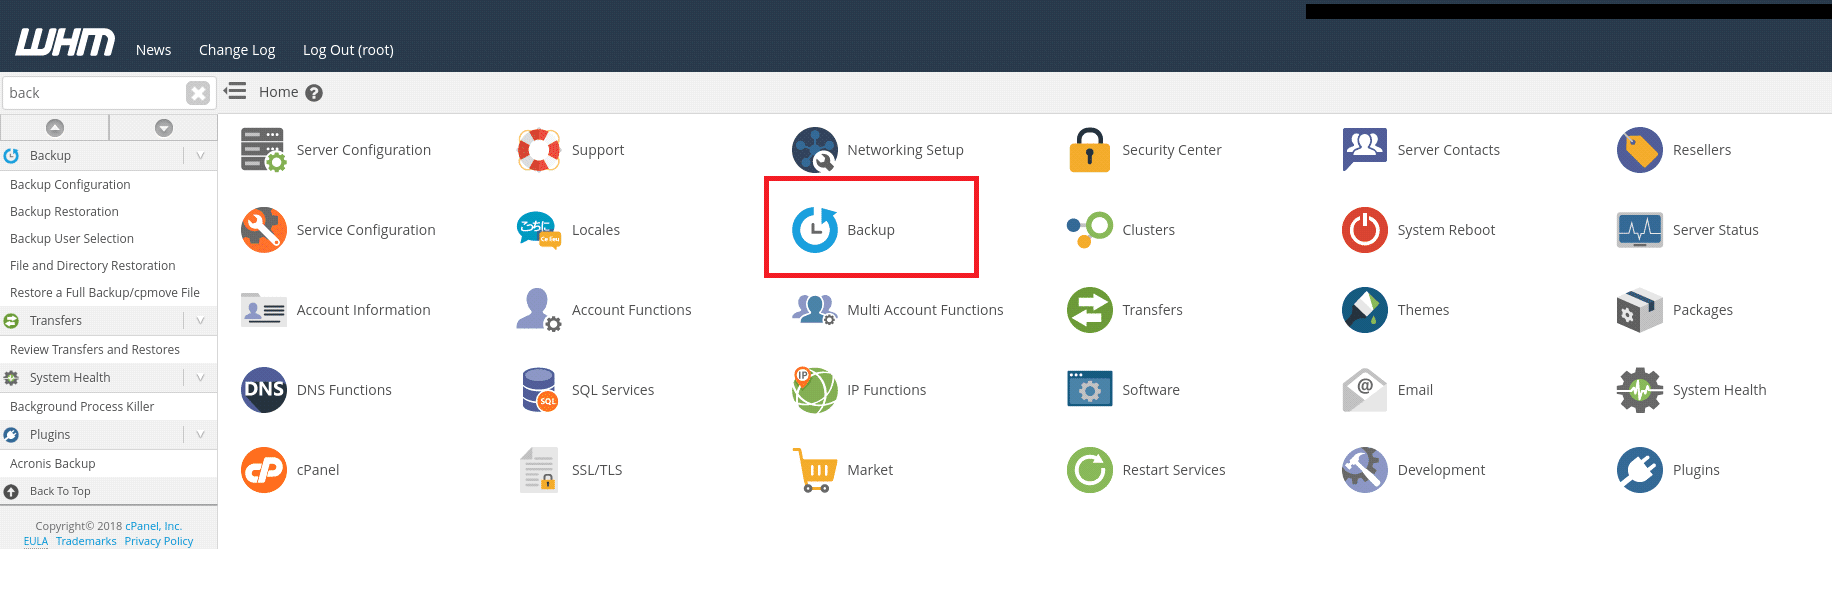Screen dimensions: 1832x601
Task: Open the Trademarks link
Action: click(x=86, y=541)
